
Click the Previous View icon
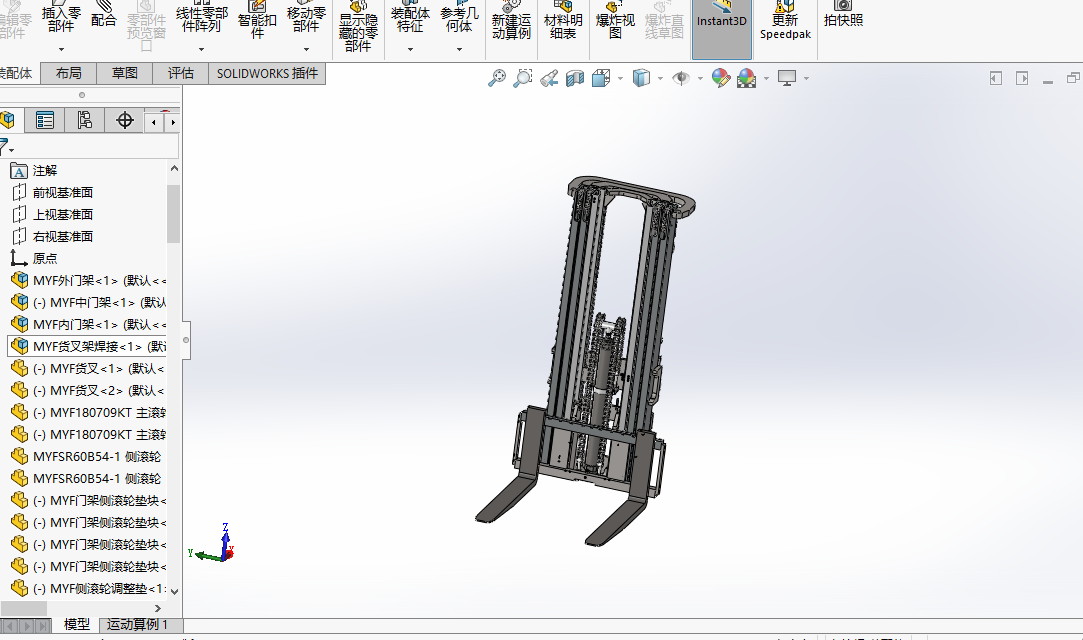coord(549,78)
